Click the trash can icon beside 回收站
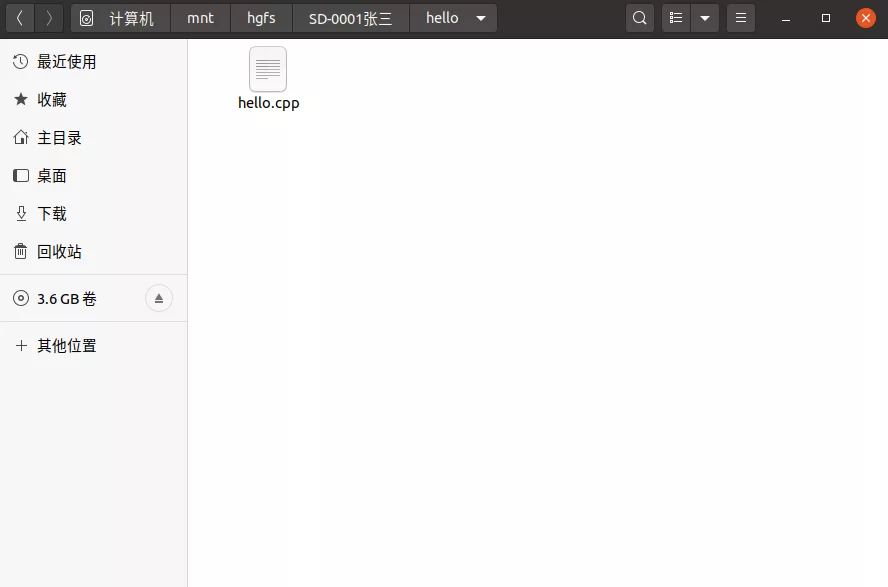Viewport: 888px width, 587px height. 20,251
